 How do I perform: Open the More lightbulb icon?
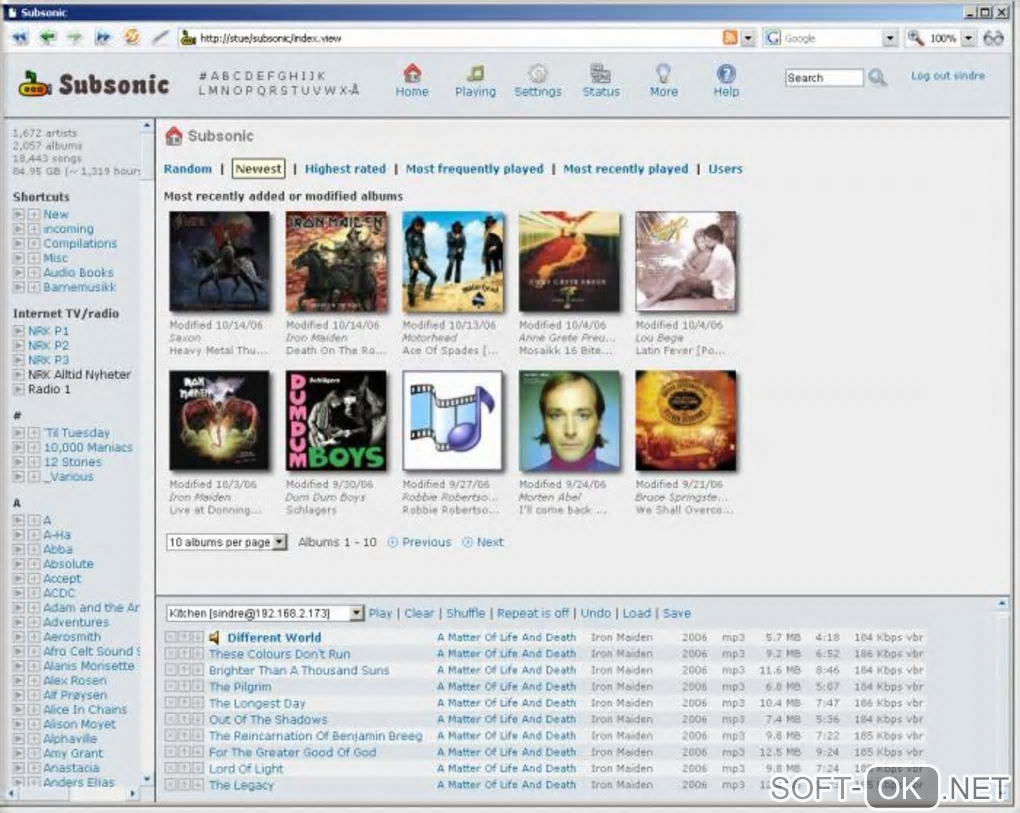coord(663,73)
